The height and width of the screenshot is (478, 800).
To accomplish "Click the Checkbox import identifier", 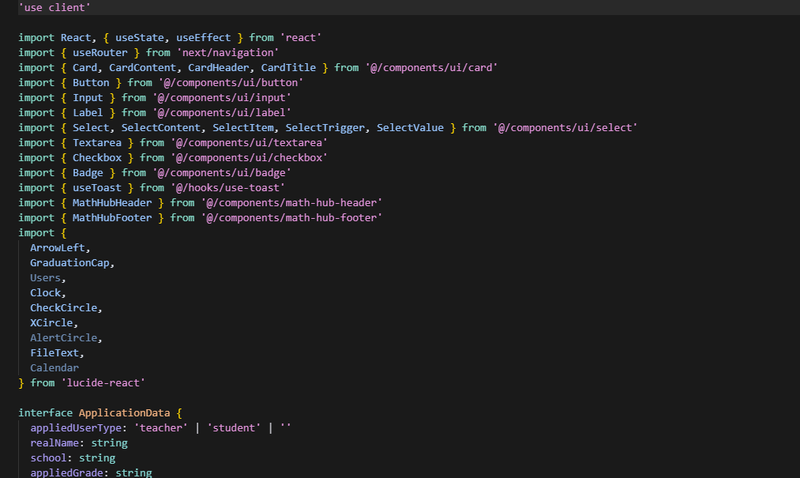I will (x=97, y=158).
